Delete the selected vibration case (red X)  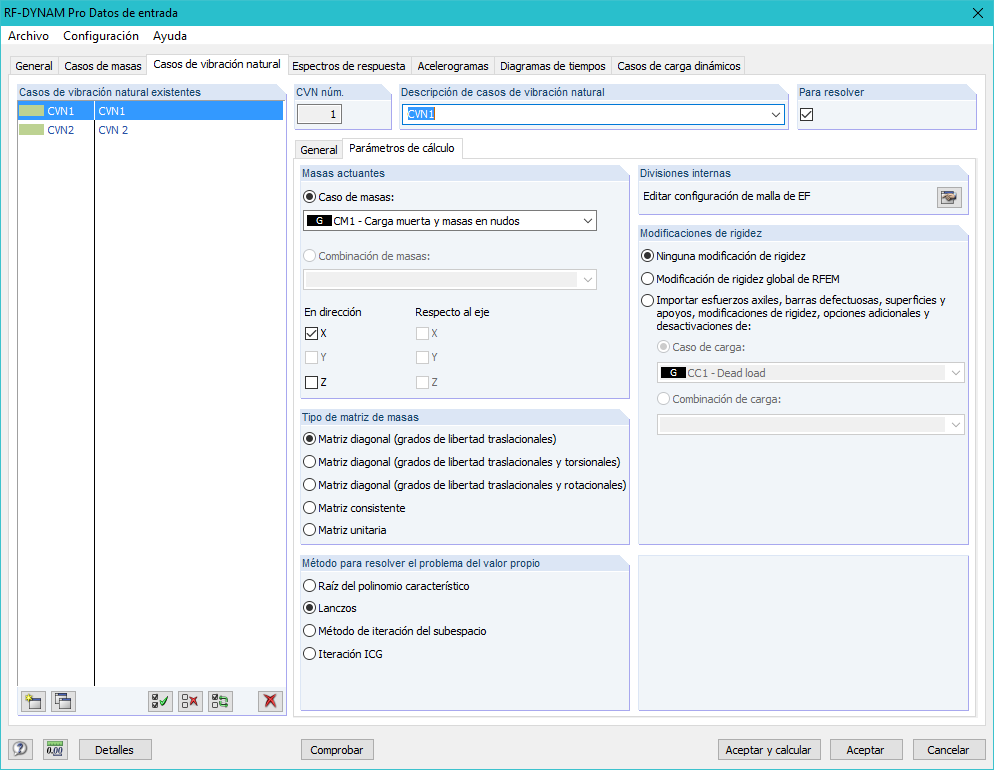[271, 701]
